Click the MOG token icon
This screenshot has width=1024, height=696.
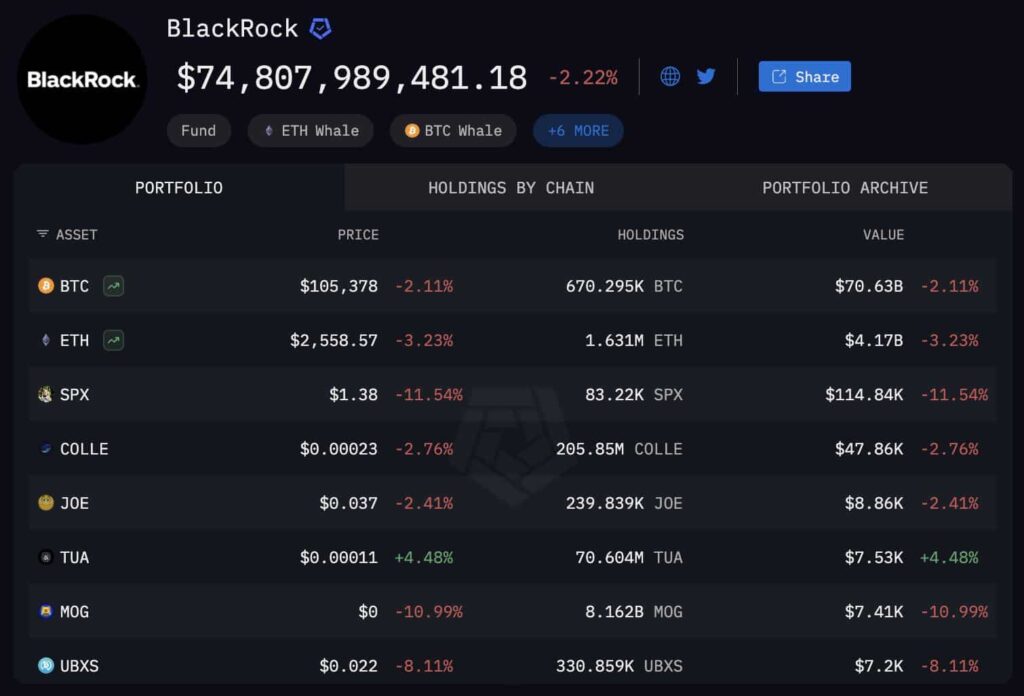tap(46, 611)
